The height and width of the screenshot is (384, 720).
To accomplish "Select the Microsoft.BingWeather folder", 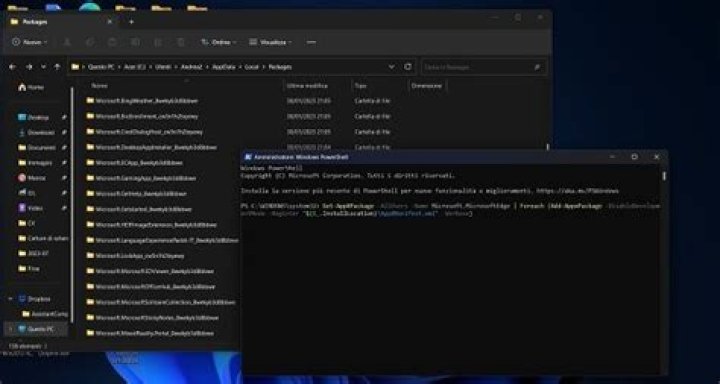I will [142, 101].
